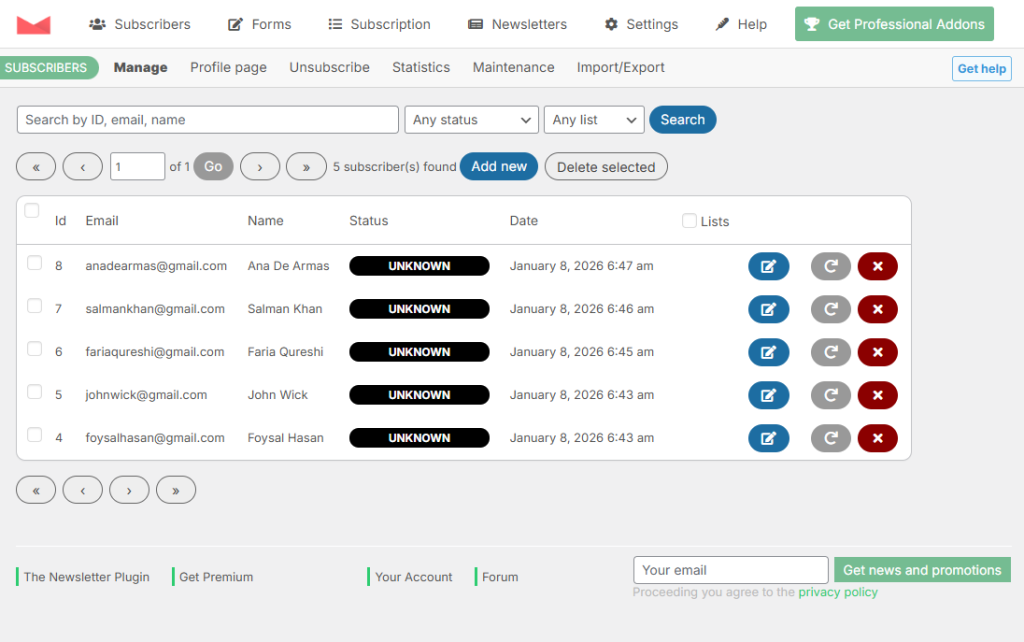This screenshot has height=642, width=1024.
Task: Resend activation for anadearmas@gmail.com
Action: 831,266
